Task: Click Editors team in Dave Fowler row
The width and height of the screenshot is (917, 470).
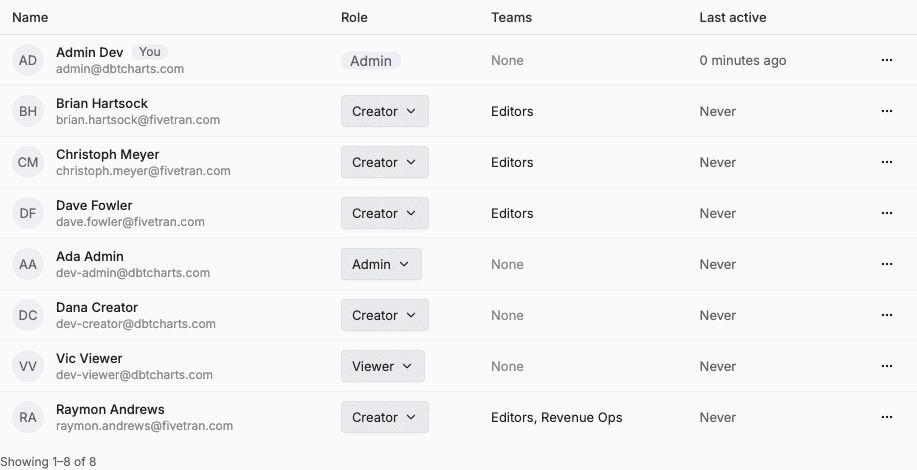Action: [512, 213]
